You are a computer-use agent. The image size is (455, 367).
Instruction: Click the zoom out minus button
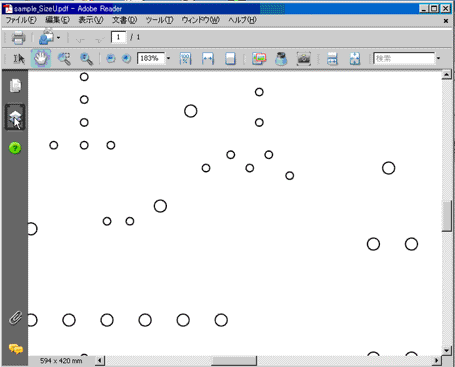(x=111, y=59)
